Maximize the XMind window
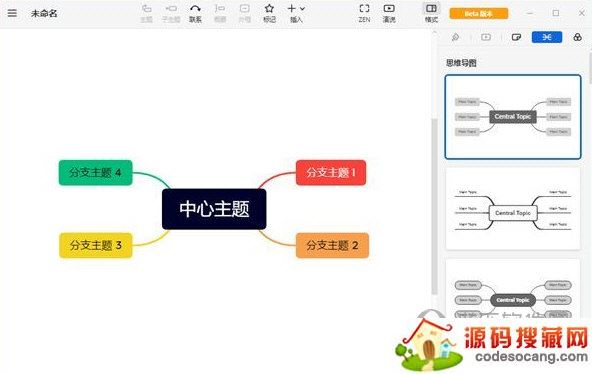Image resolution: width=592 pixels, height=374 pixels. (x=556, y=13)
